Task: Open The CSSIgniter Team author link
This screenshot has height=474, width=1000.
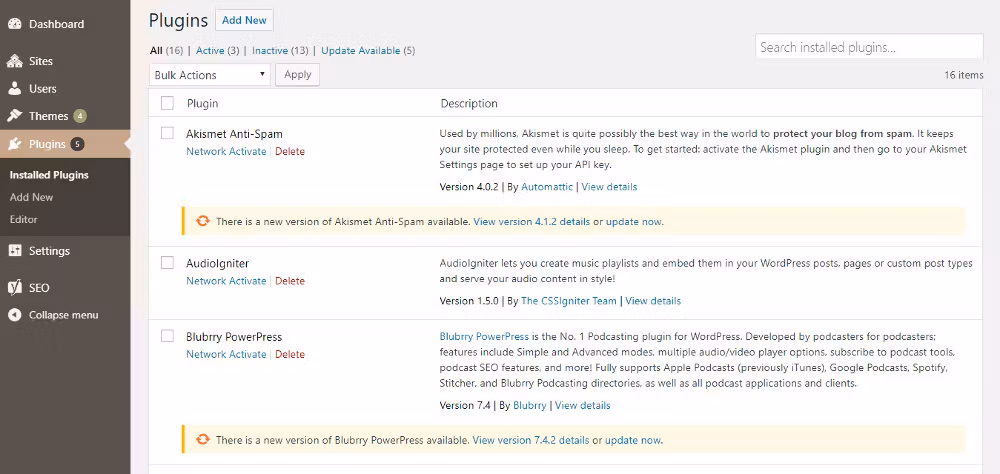Action: pos(569,300)
